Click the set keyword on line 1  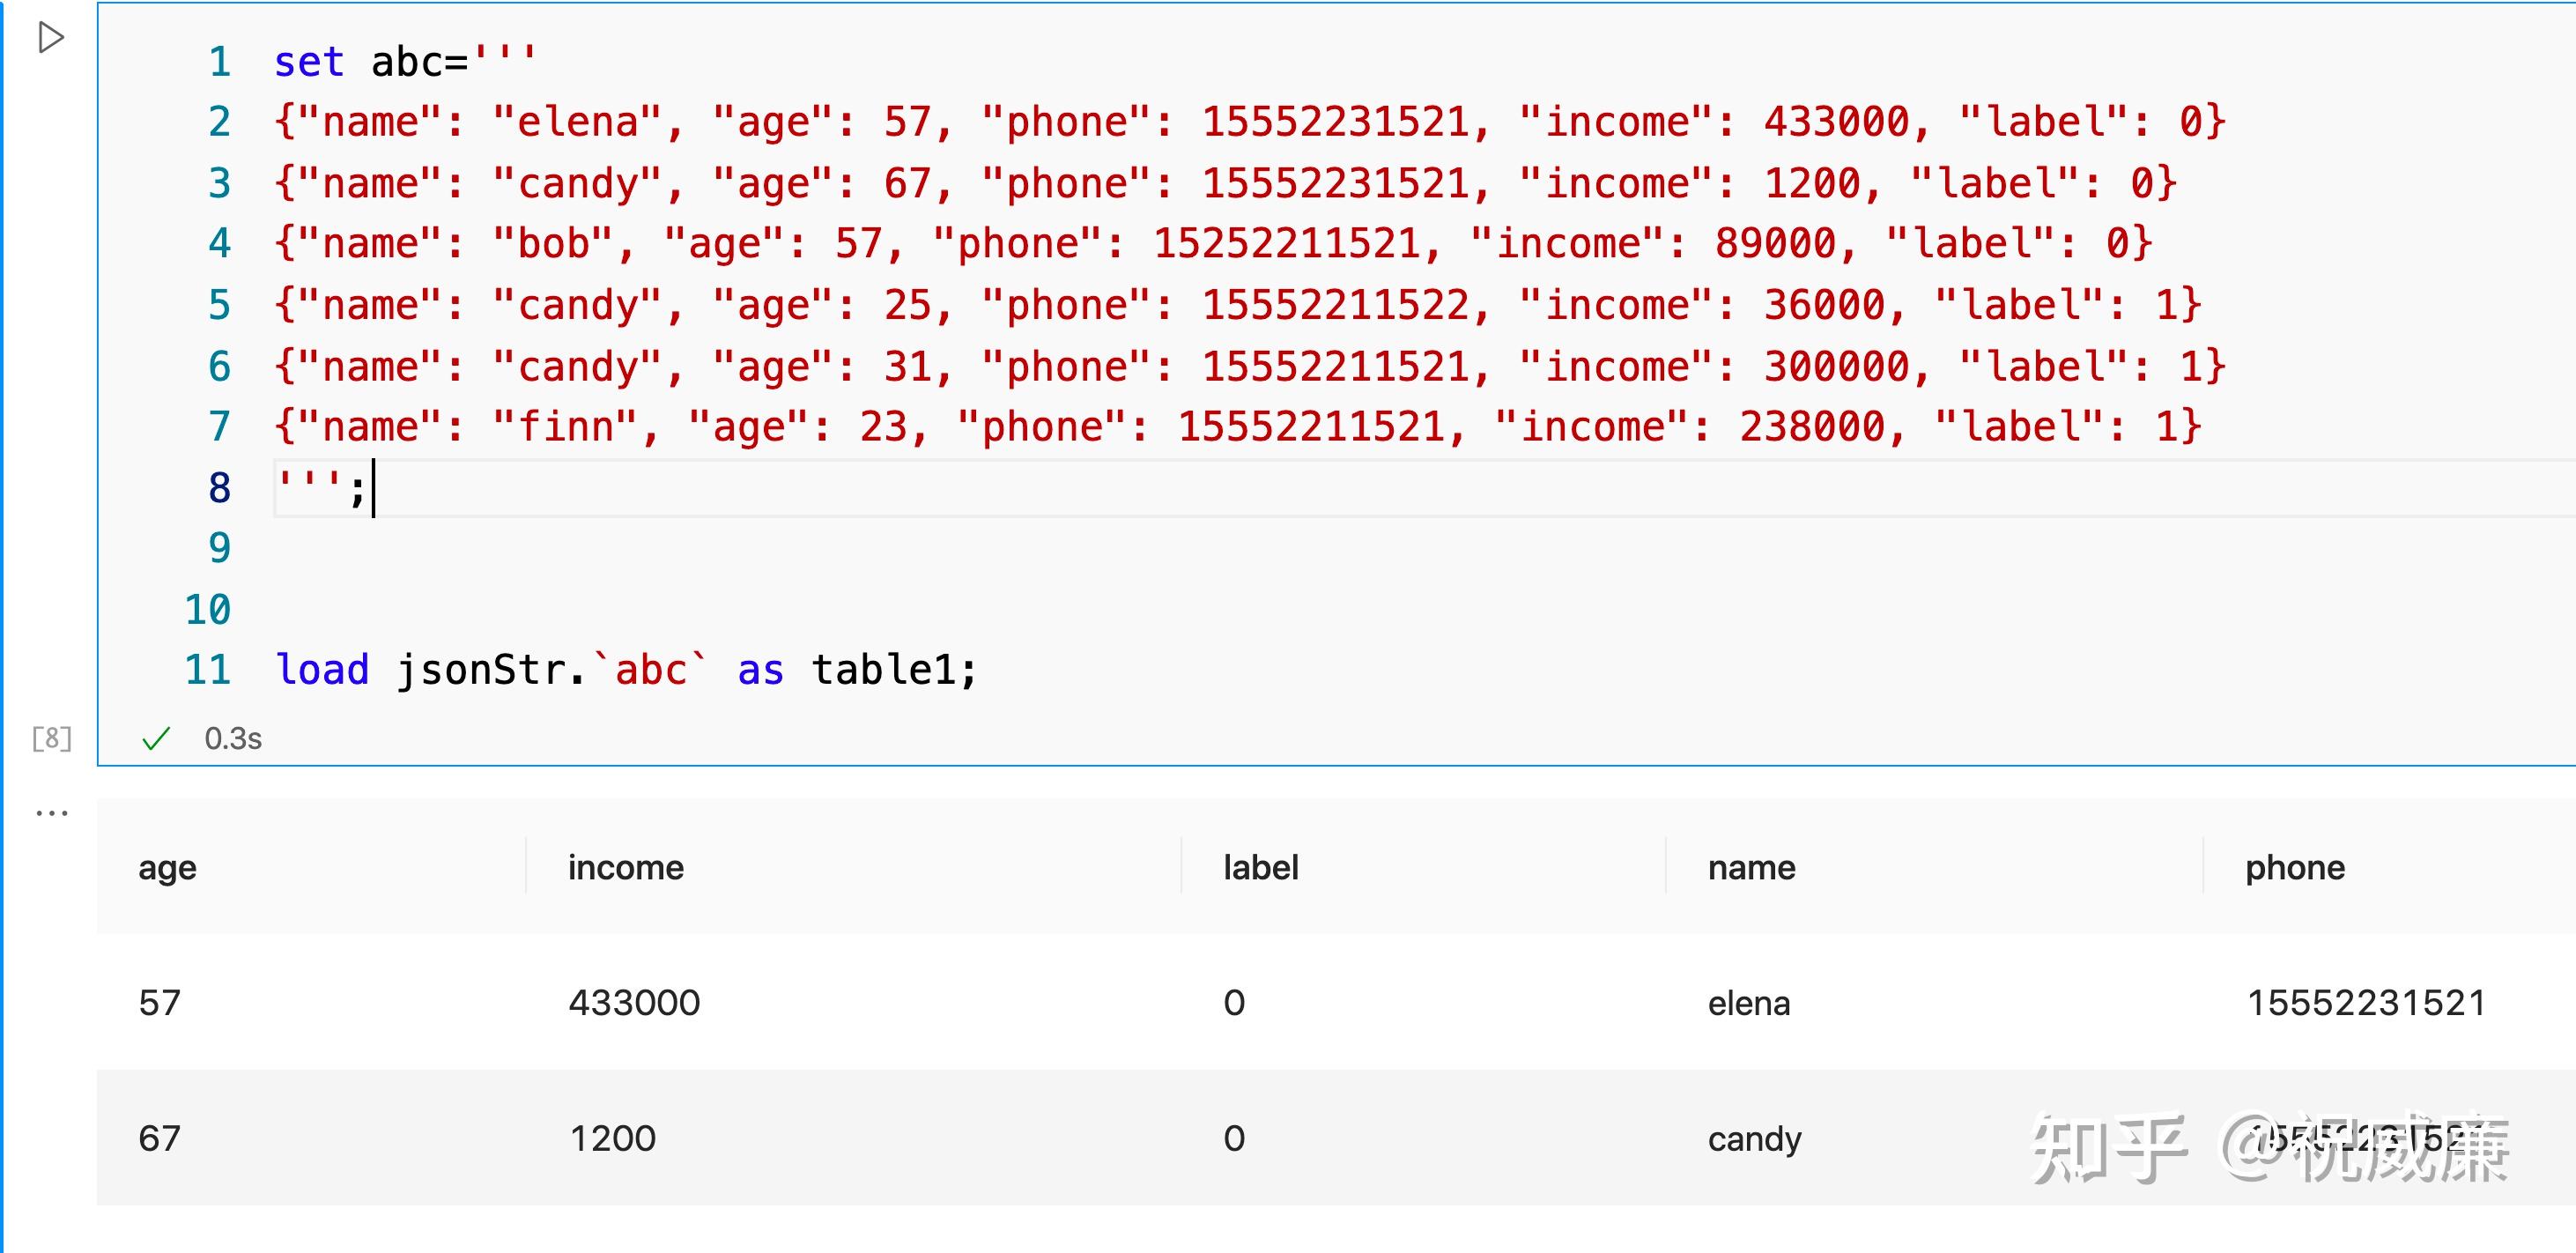click(x=308, y=62)
